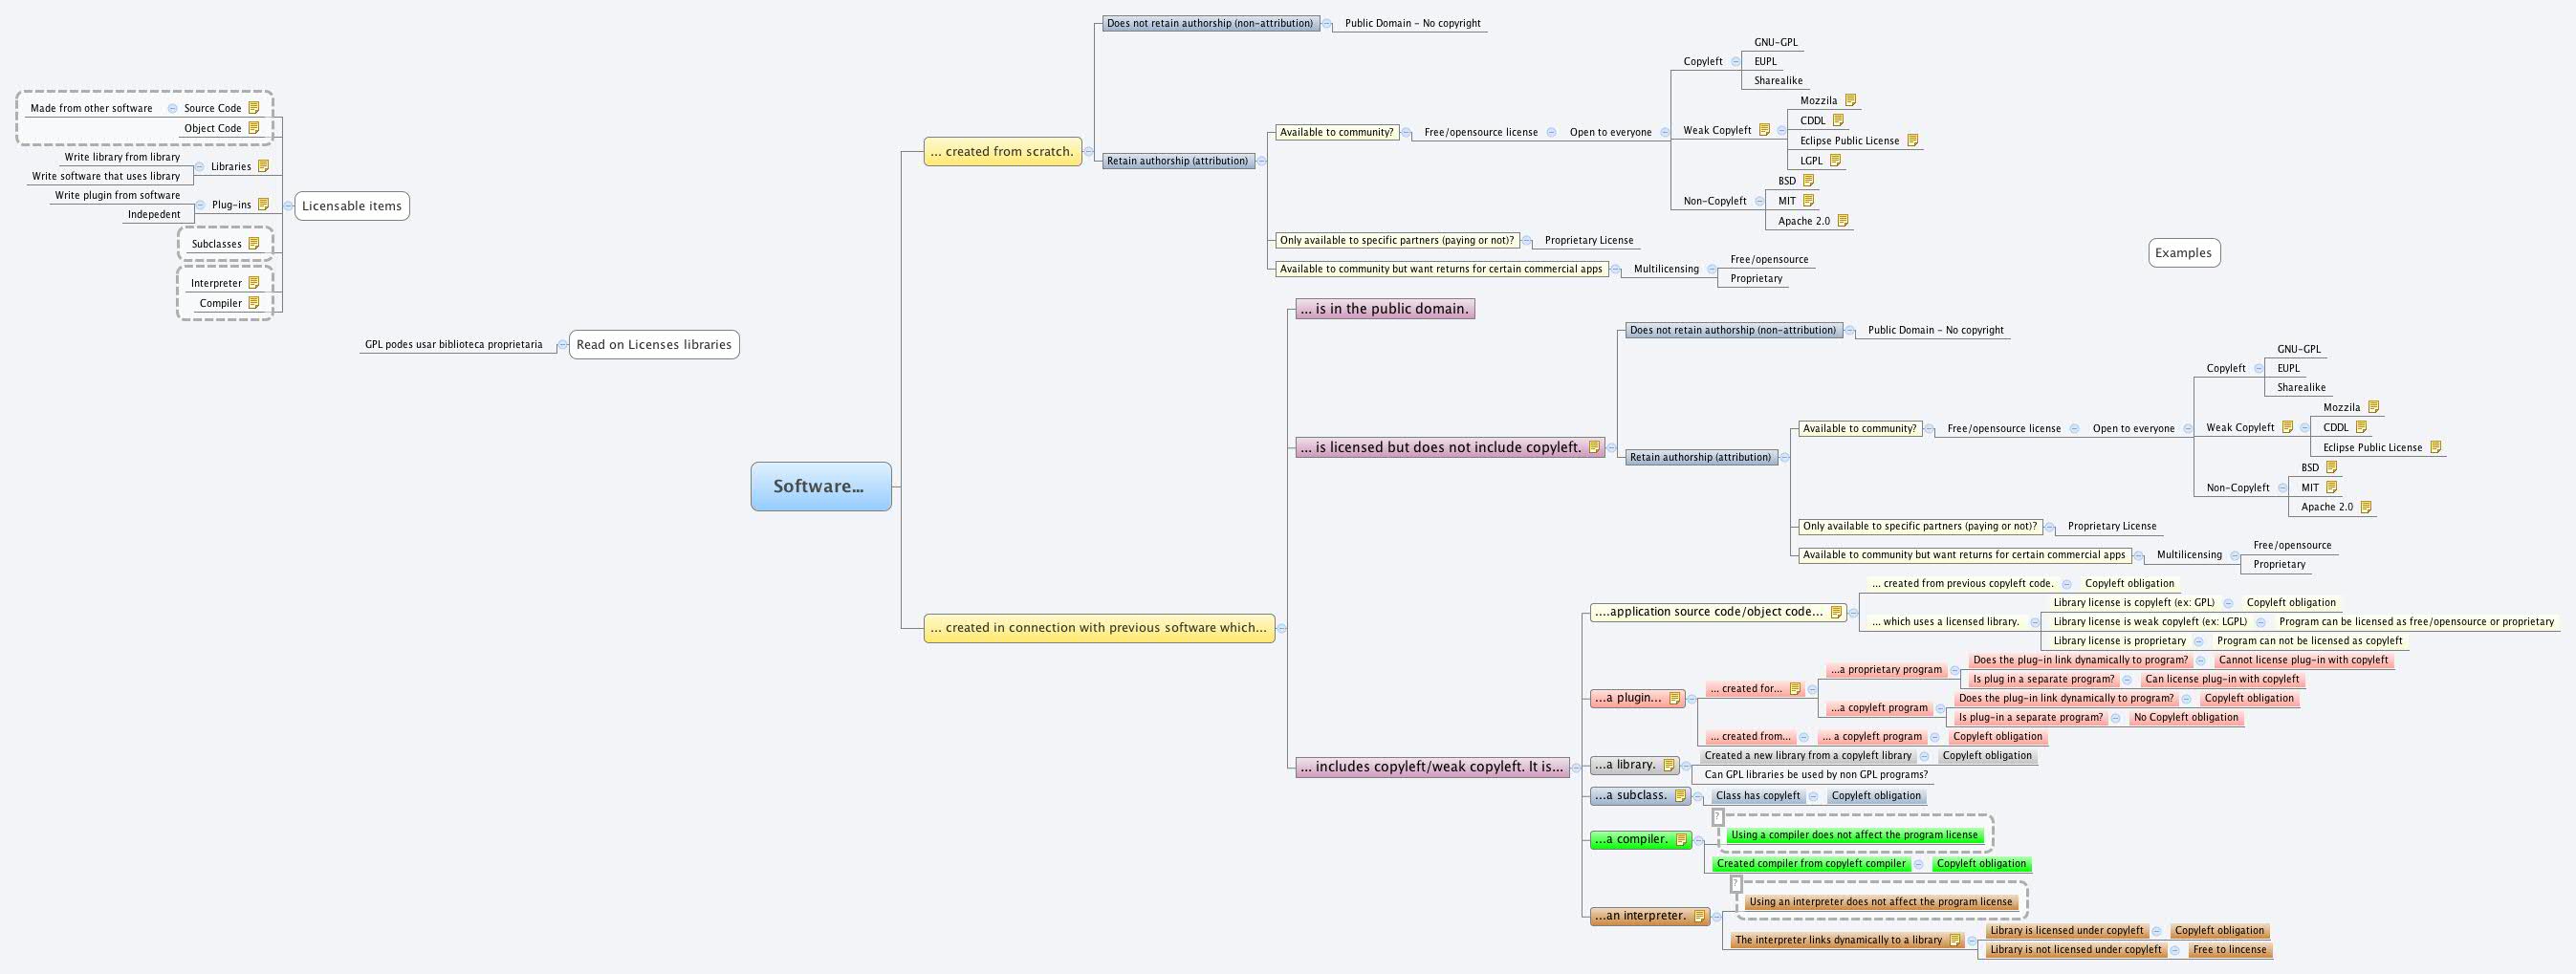Collapse the Multilicensing node children
Viewport: 2576px width, 974px height.
(1711, 268)
